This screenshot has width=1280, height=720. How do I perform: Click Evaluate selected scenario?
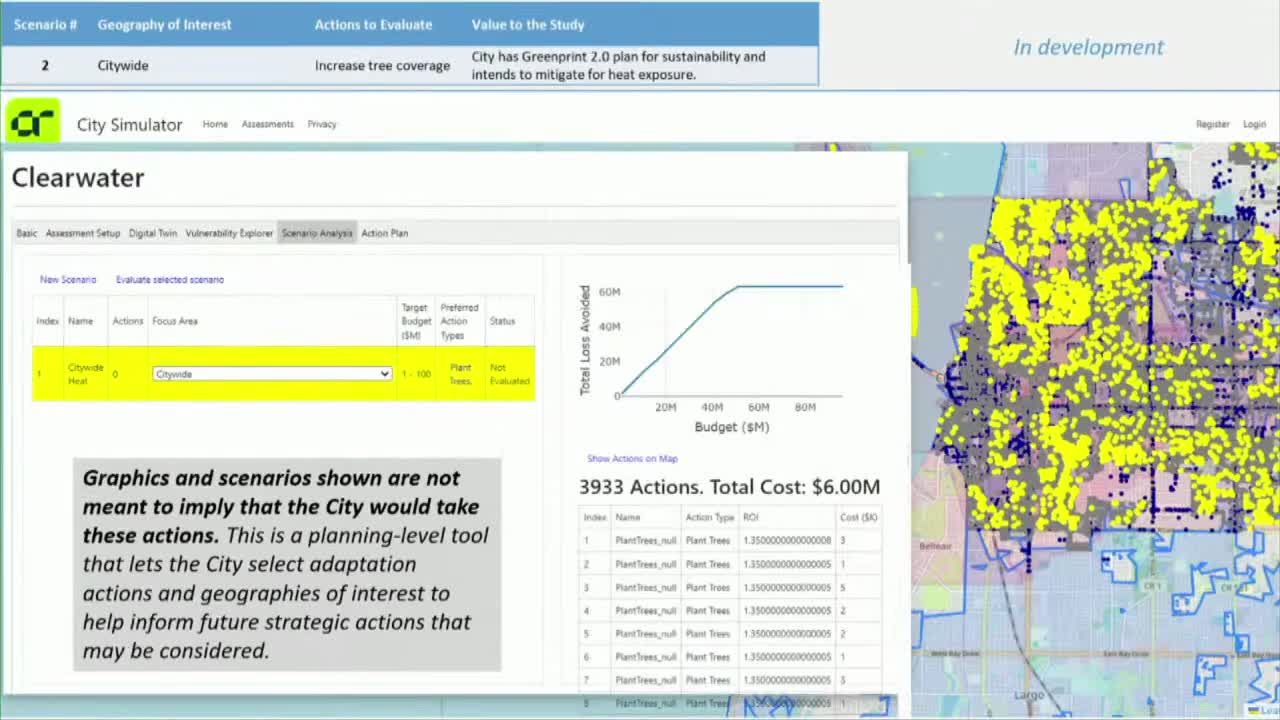click(169, 279)
